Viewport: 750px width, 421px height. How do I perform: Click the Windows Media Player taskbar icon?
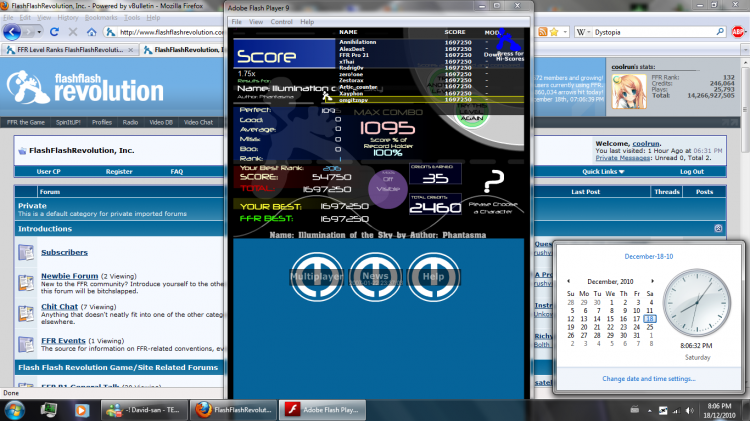81,410
